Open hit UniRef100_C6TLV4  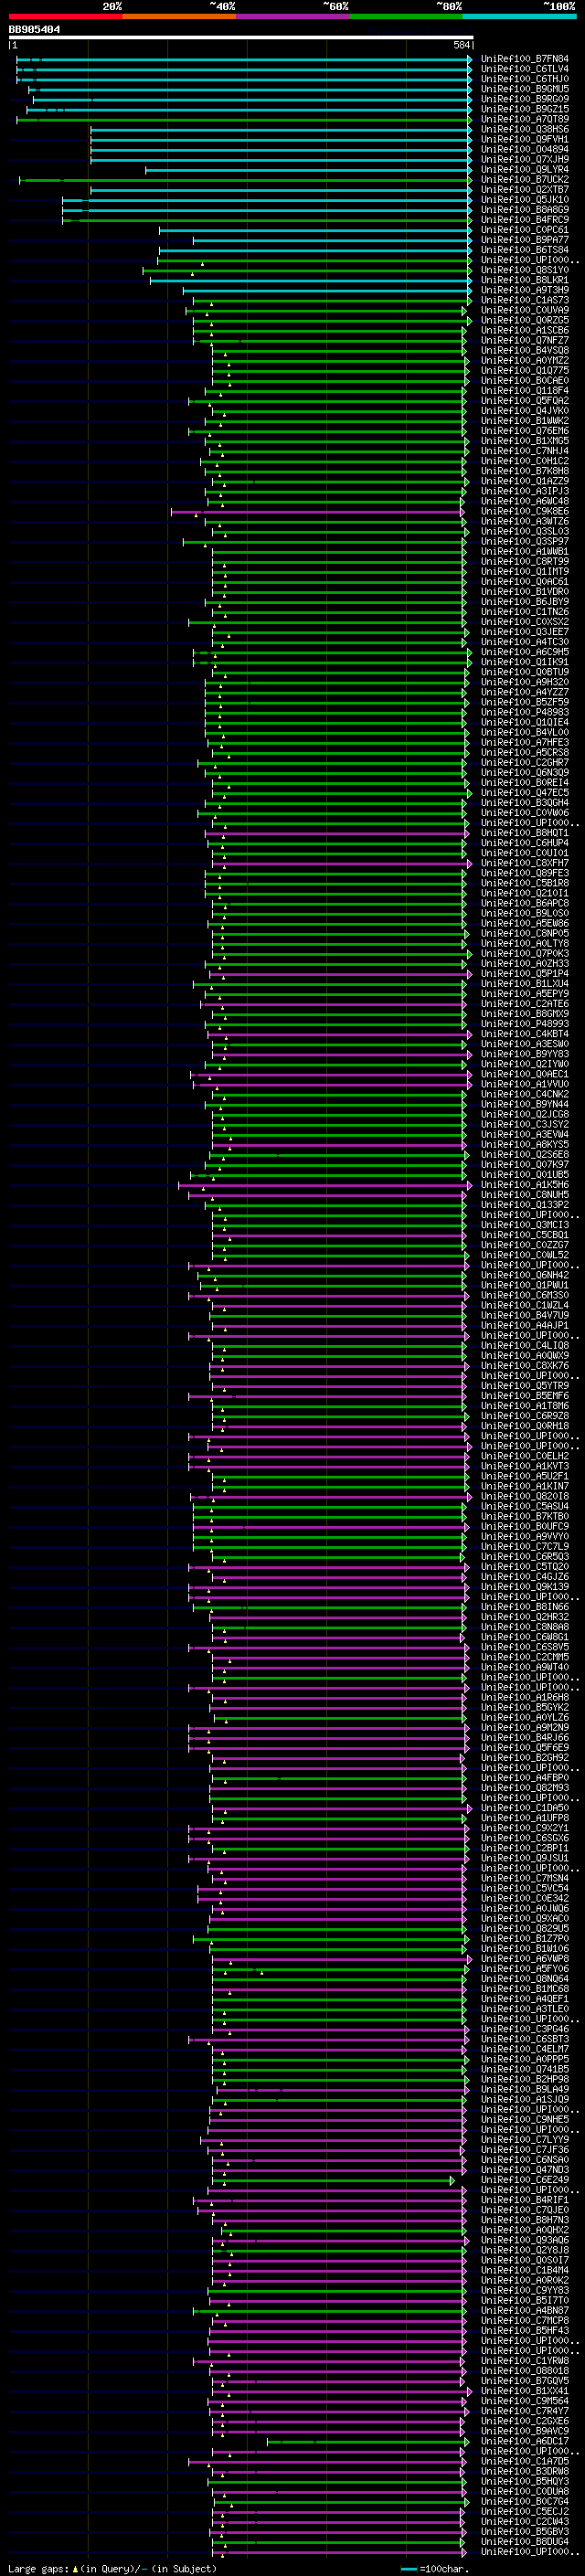525,69
